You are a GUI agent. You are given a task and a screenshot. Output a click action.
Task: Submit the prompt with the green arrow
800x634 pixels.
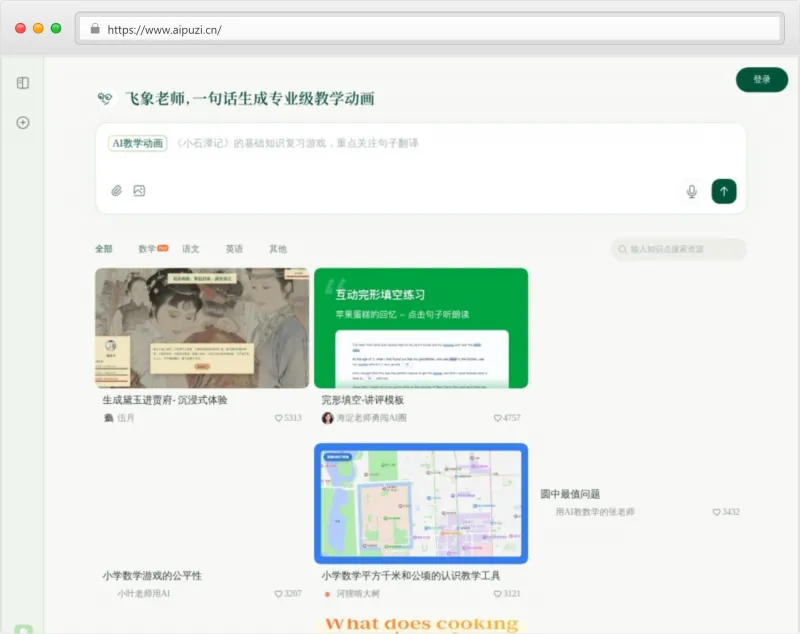click(724, 191)
